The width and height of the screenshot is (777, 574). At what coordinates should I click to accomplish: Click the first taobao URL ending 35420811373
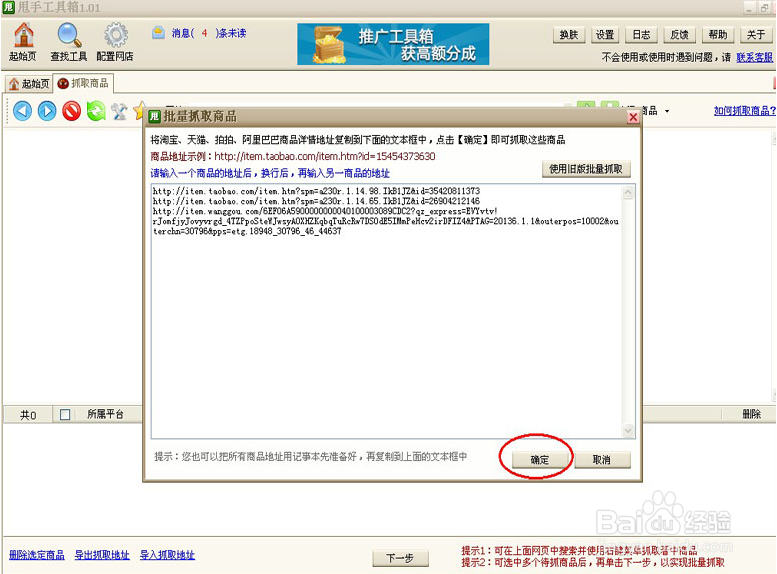click(316, 191)
